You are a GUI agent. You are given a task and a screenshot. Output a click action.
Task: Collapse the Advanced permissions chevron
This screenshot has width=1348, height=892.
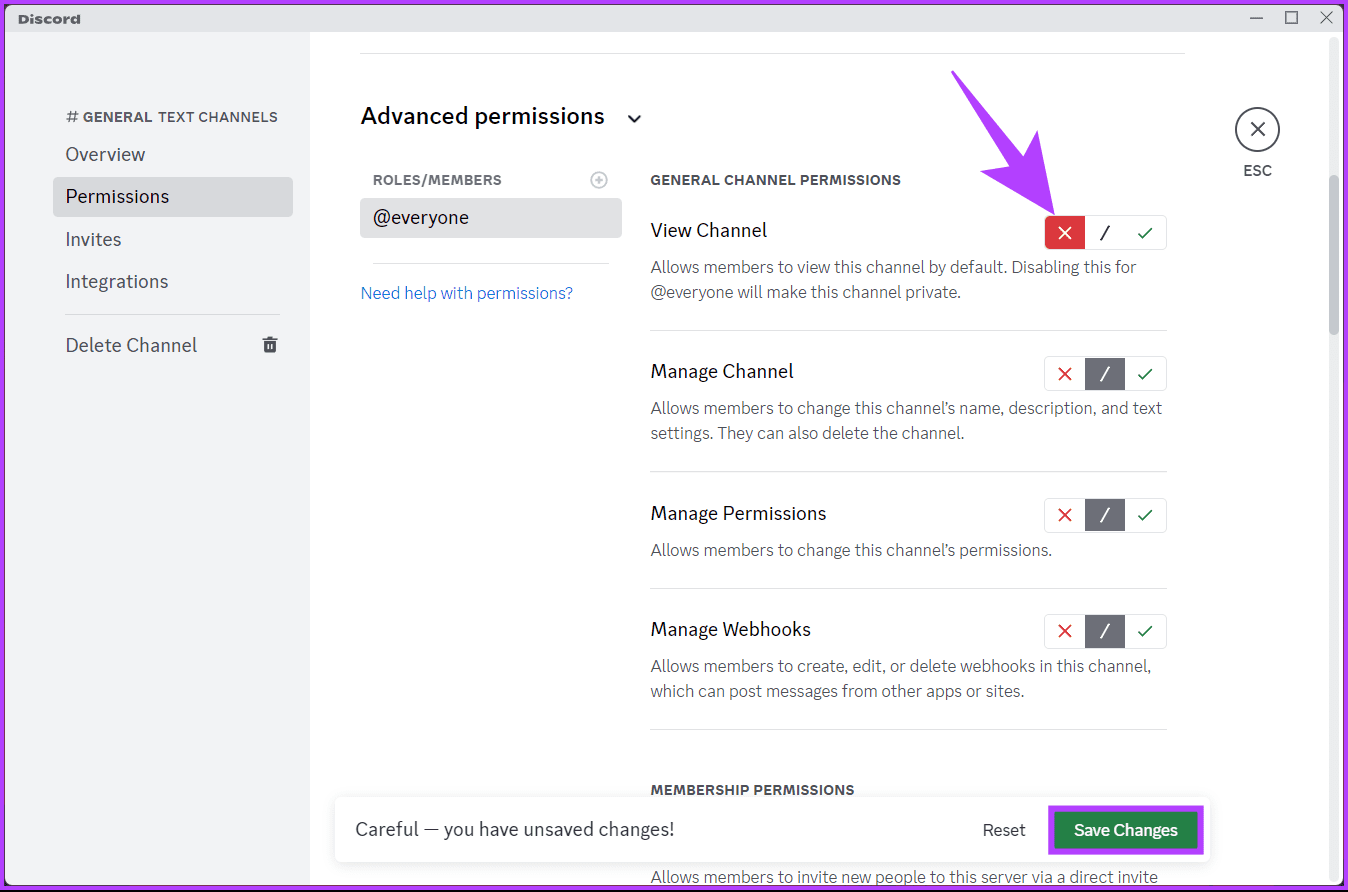[634, 119]
